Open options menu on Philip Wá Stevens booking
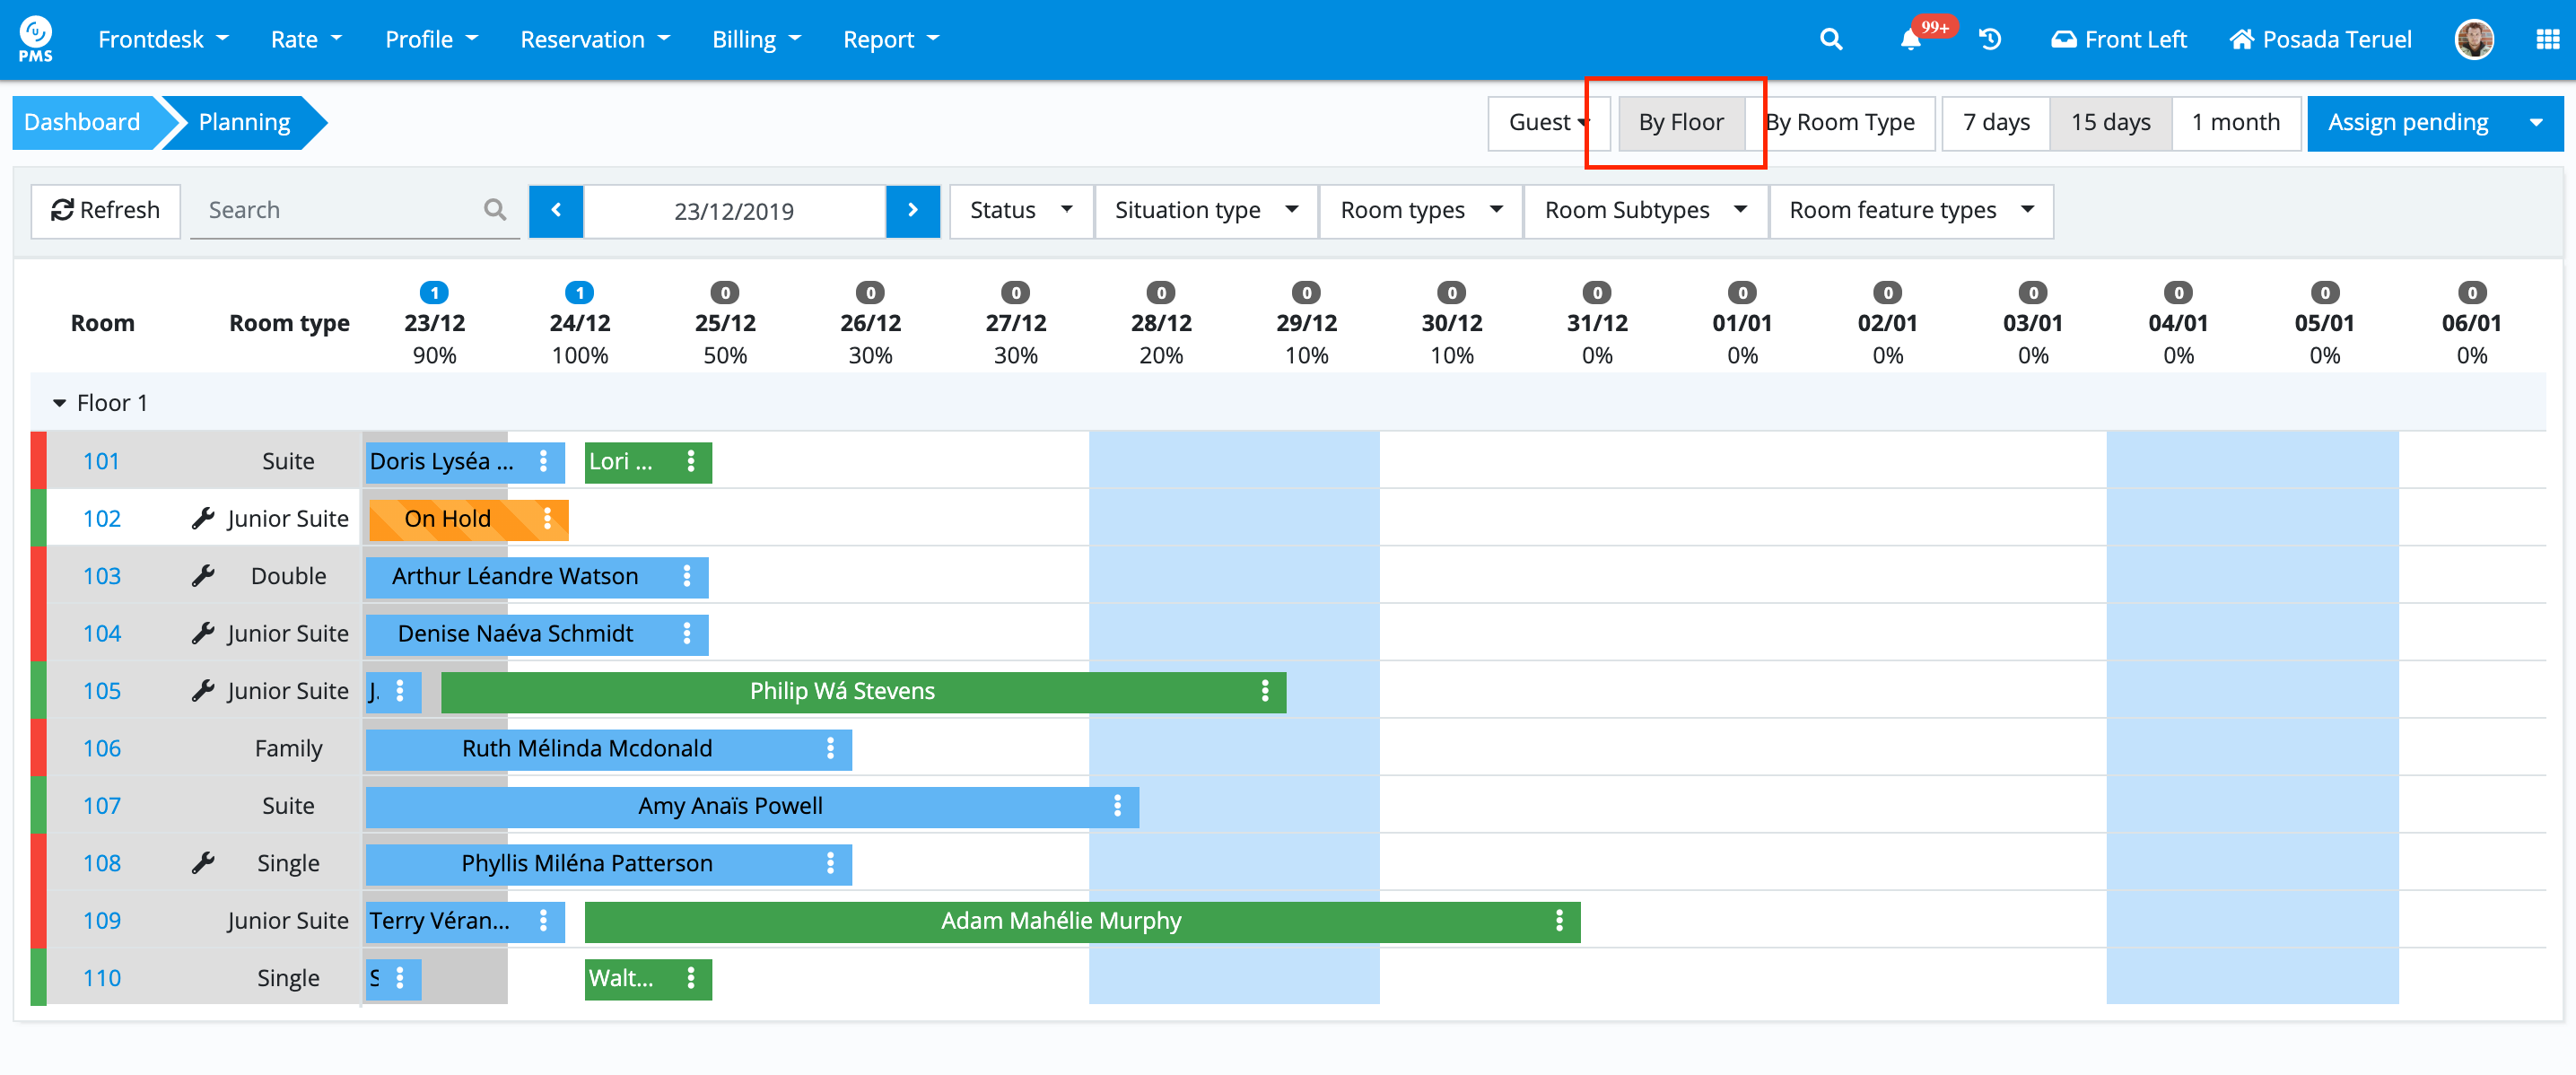The width and height of the screenshot is (2576, 1075). point(1265,691)
